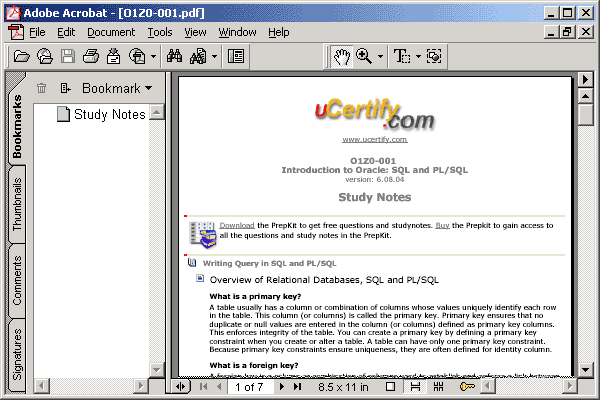Click the new bookmark icon

click(65, 88)
